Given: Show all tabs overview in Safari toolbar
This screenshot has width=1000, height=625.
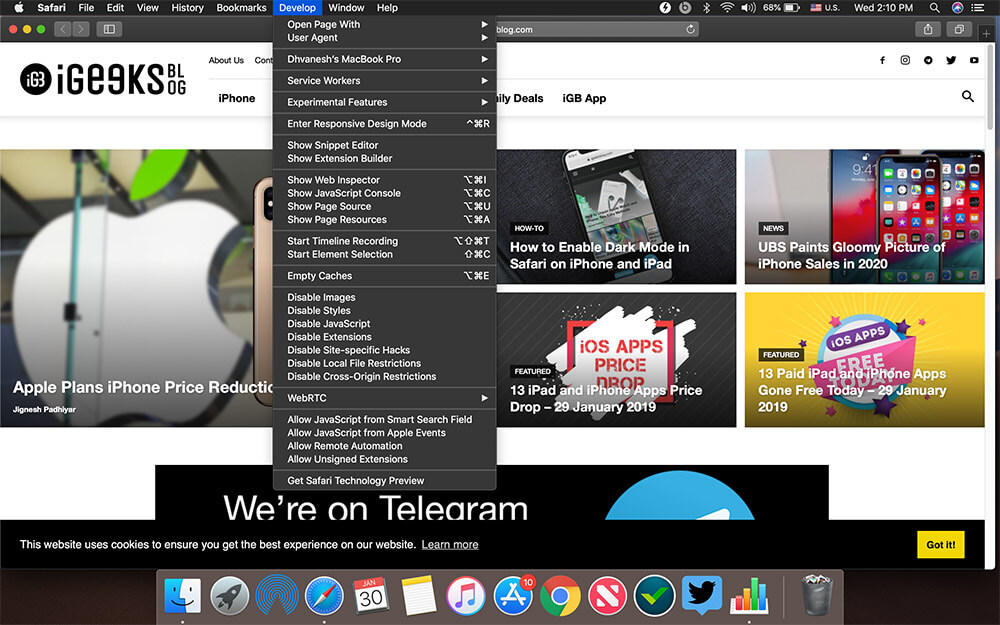Looking at the screenshot, I should click(959, 29).
